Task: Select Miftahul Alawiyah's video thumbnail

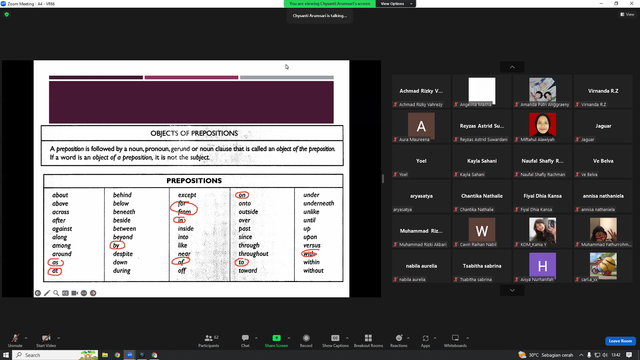Action: coord(542,126)
